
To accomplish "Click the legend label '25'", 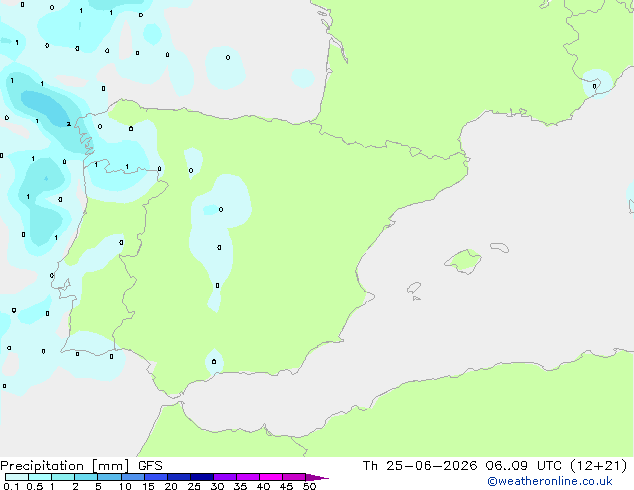I will 194,486.
